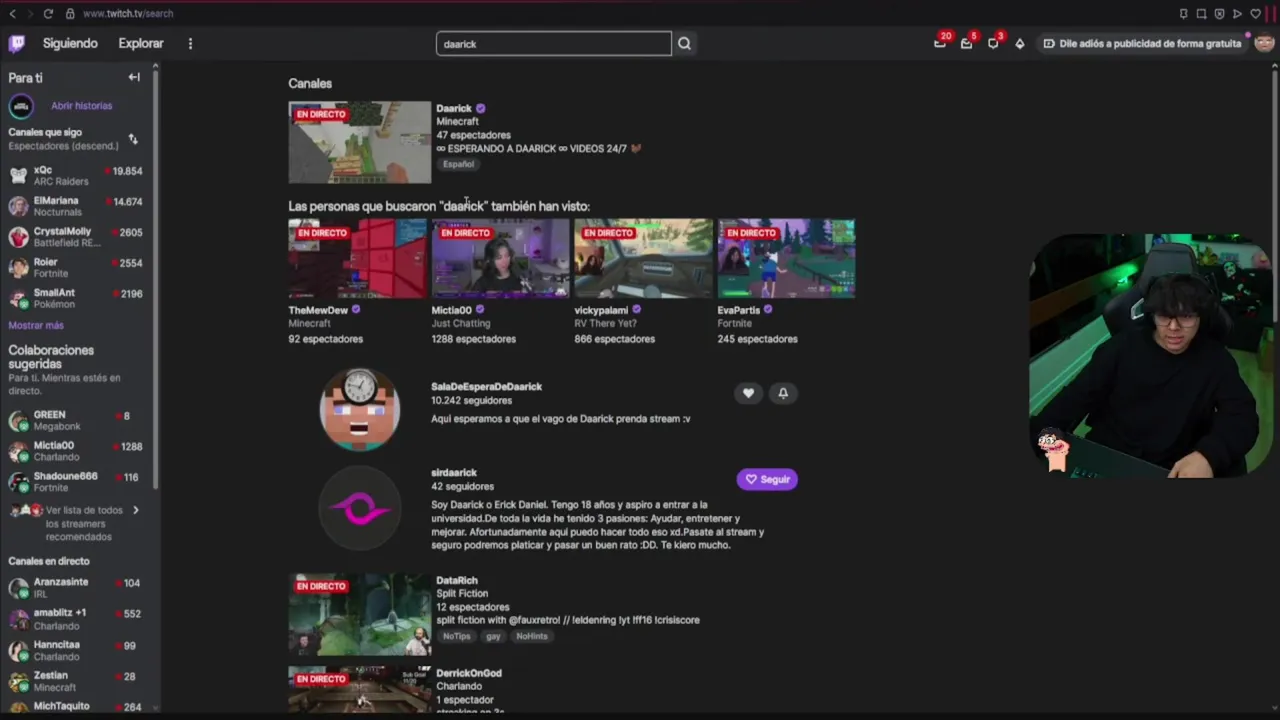Select Hanncitaa in live channels
1280x720 pixels.
pos(76,651)
